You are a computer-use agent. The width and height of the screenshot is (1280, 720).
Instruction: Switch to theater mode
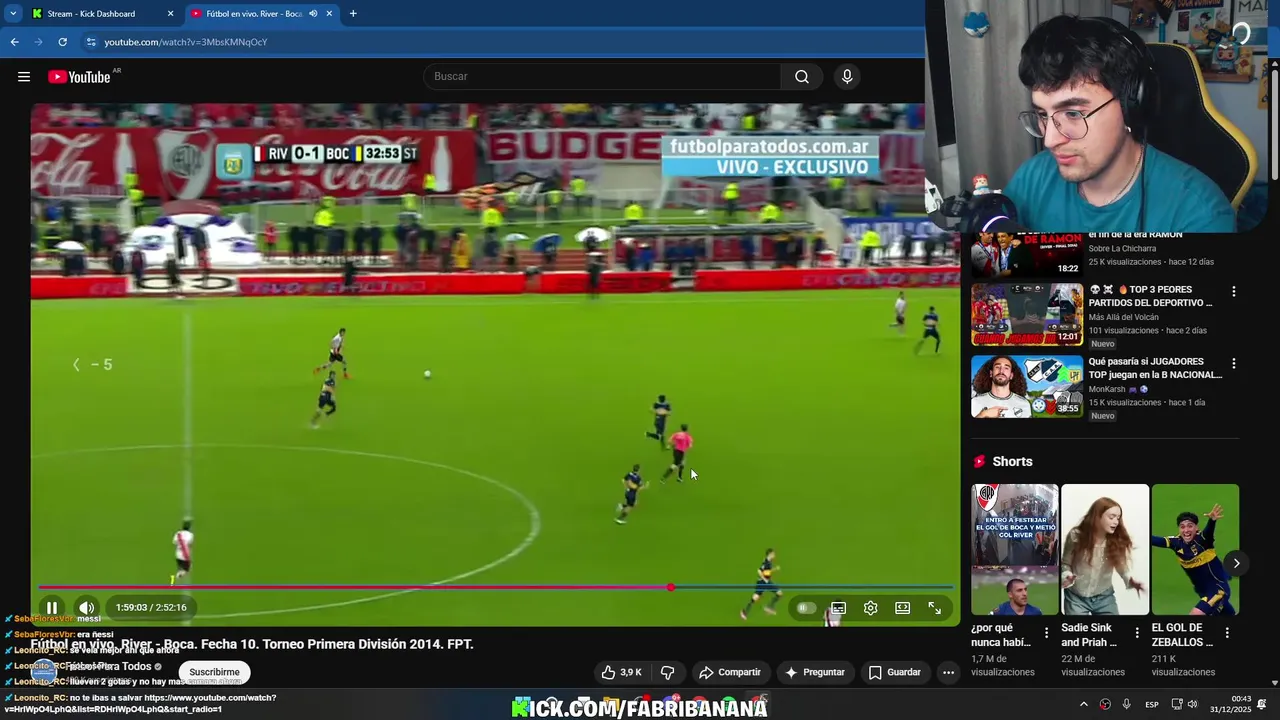[x=902, y=608]
